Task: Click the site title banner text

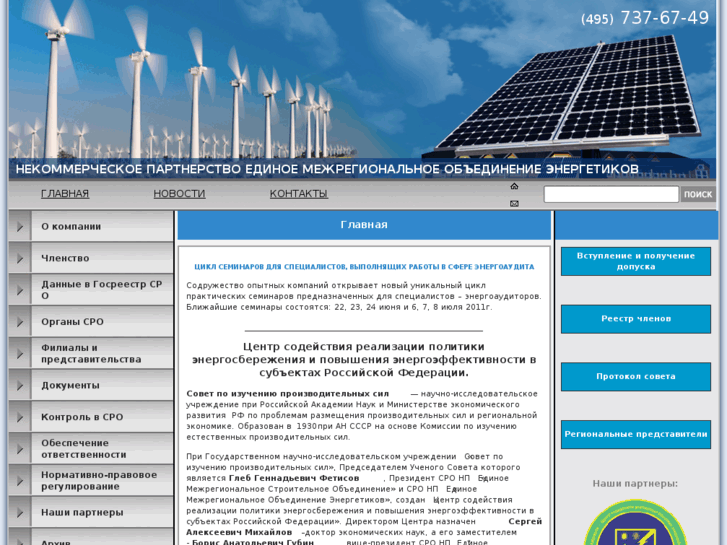Action: click(x=327, y=169)
